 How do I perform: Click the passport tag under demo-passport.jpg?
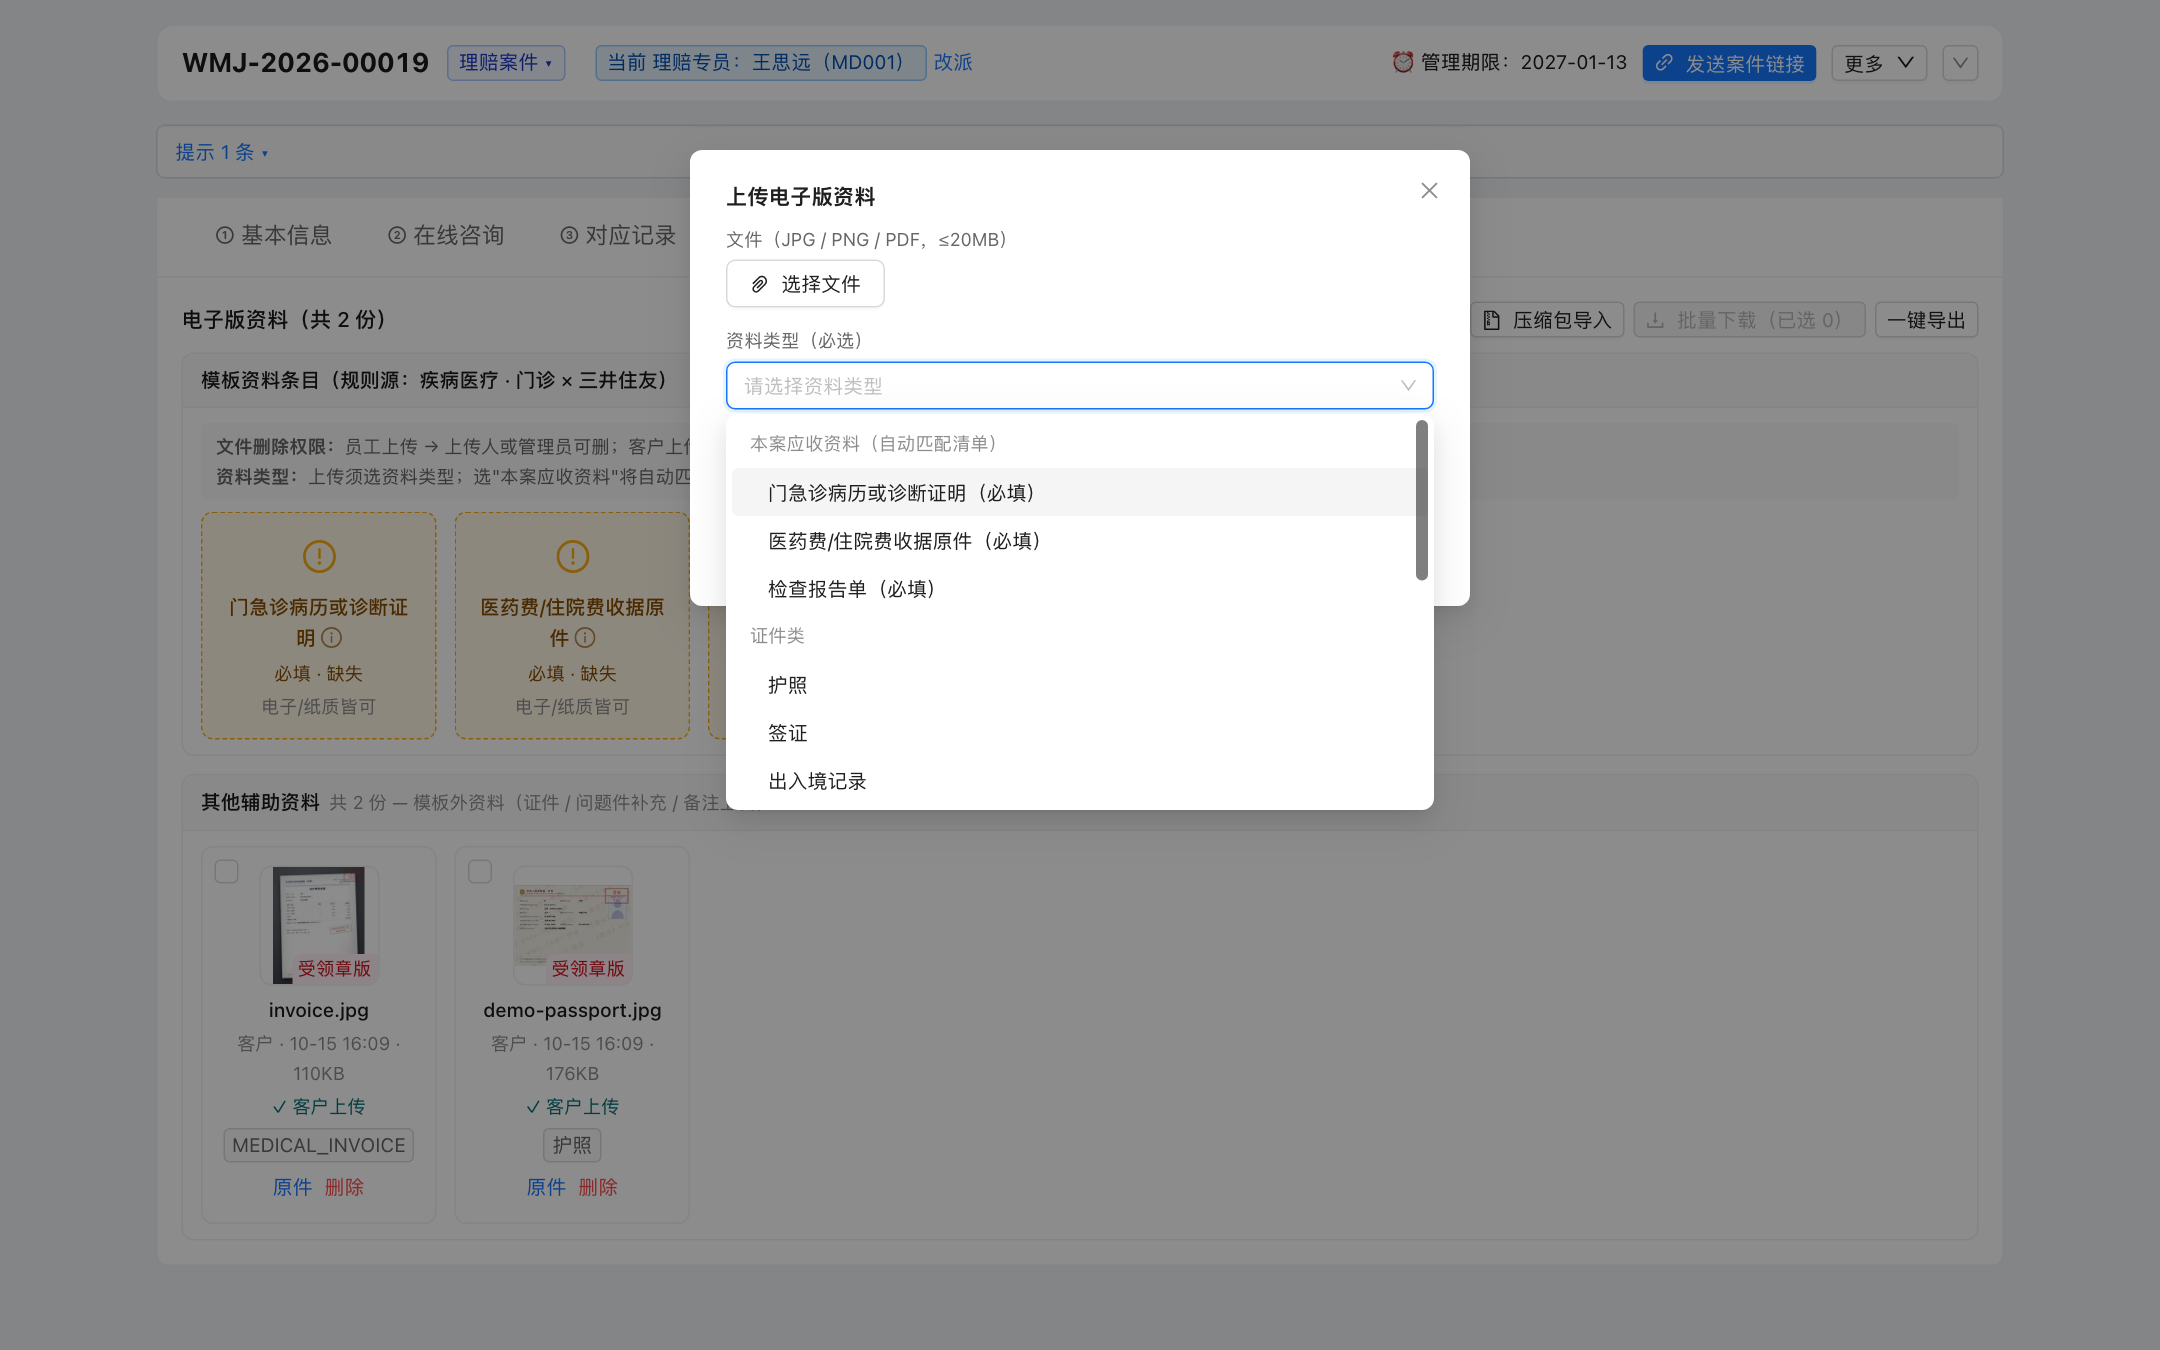pos(572,1146)
